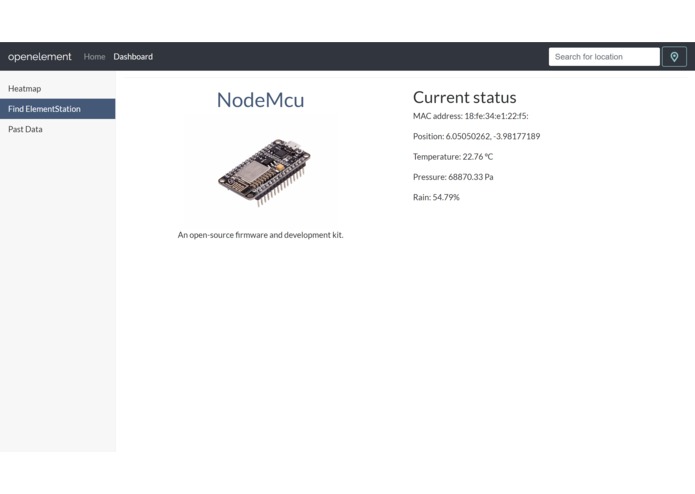
Task: Click the Position 6.05050262, -3.98177189 line
Action: tap(476, 136)
